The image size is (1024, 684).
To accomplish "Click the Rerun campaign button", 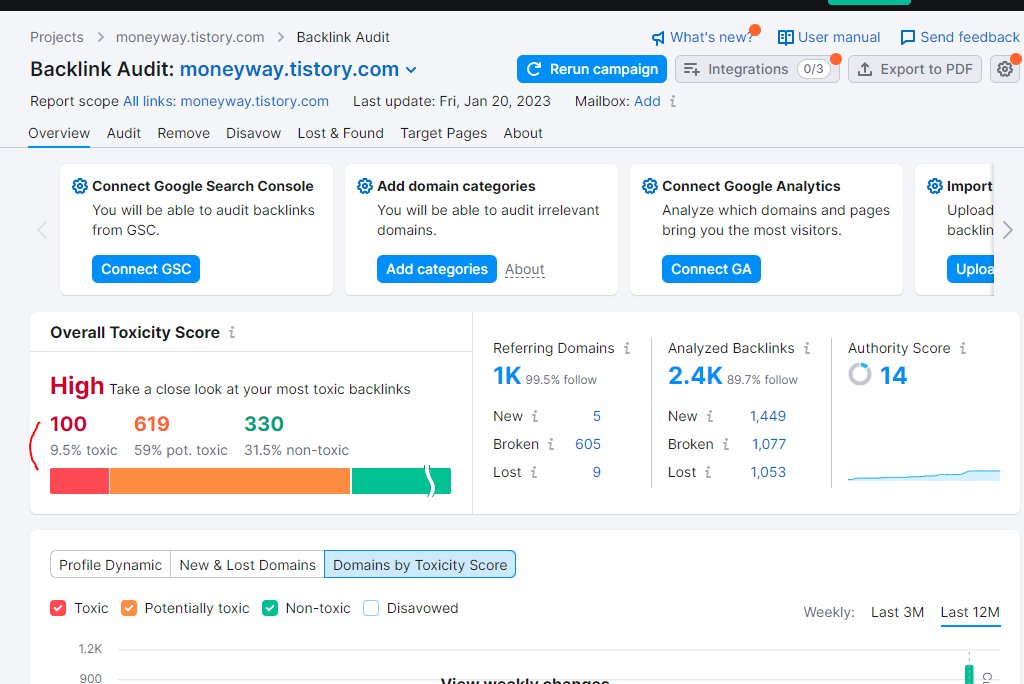I will click(x=592, y=69).
